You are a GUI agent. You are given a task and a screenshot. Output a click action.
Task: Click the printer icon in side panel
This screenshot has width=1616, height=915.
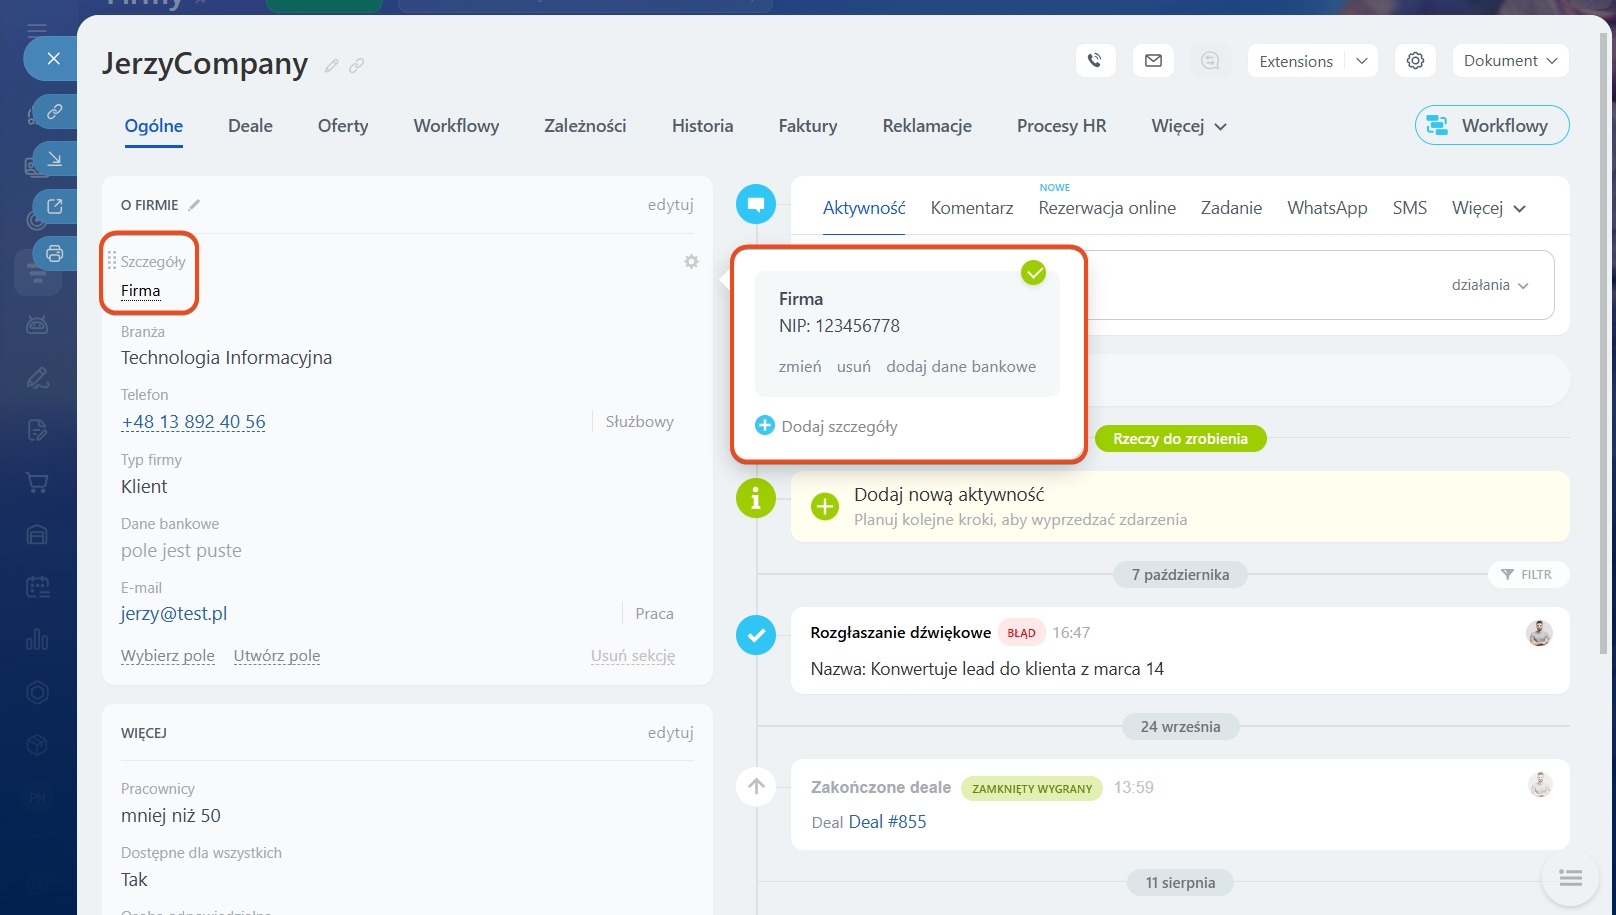55,253
